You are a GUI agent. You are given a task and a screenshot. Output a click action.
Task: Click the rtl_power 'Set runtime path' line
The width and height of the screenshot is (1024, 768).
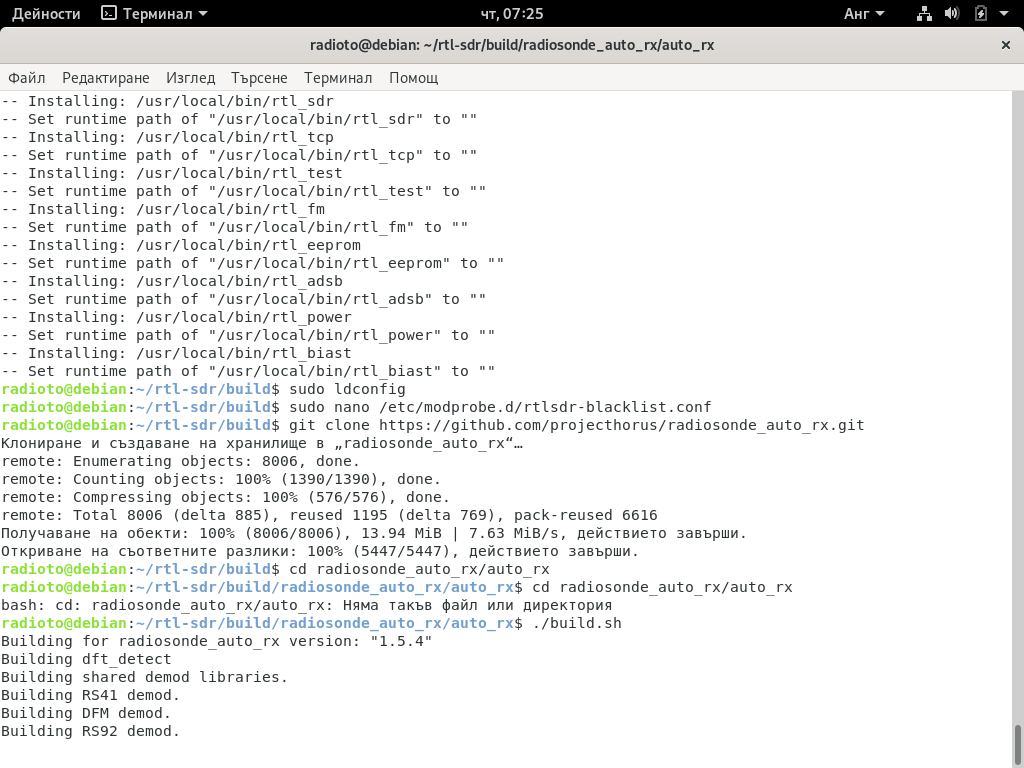[x=248, y=335]
